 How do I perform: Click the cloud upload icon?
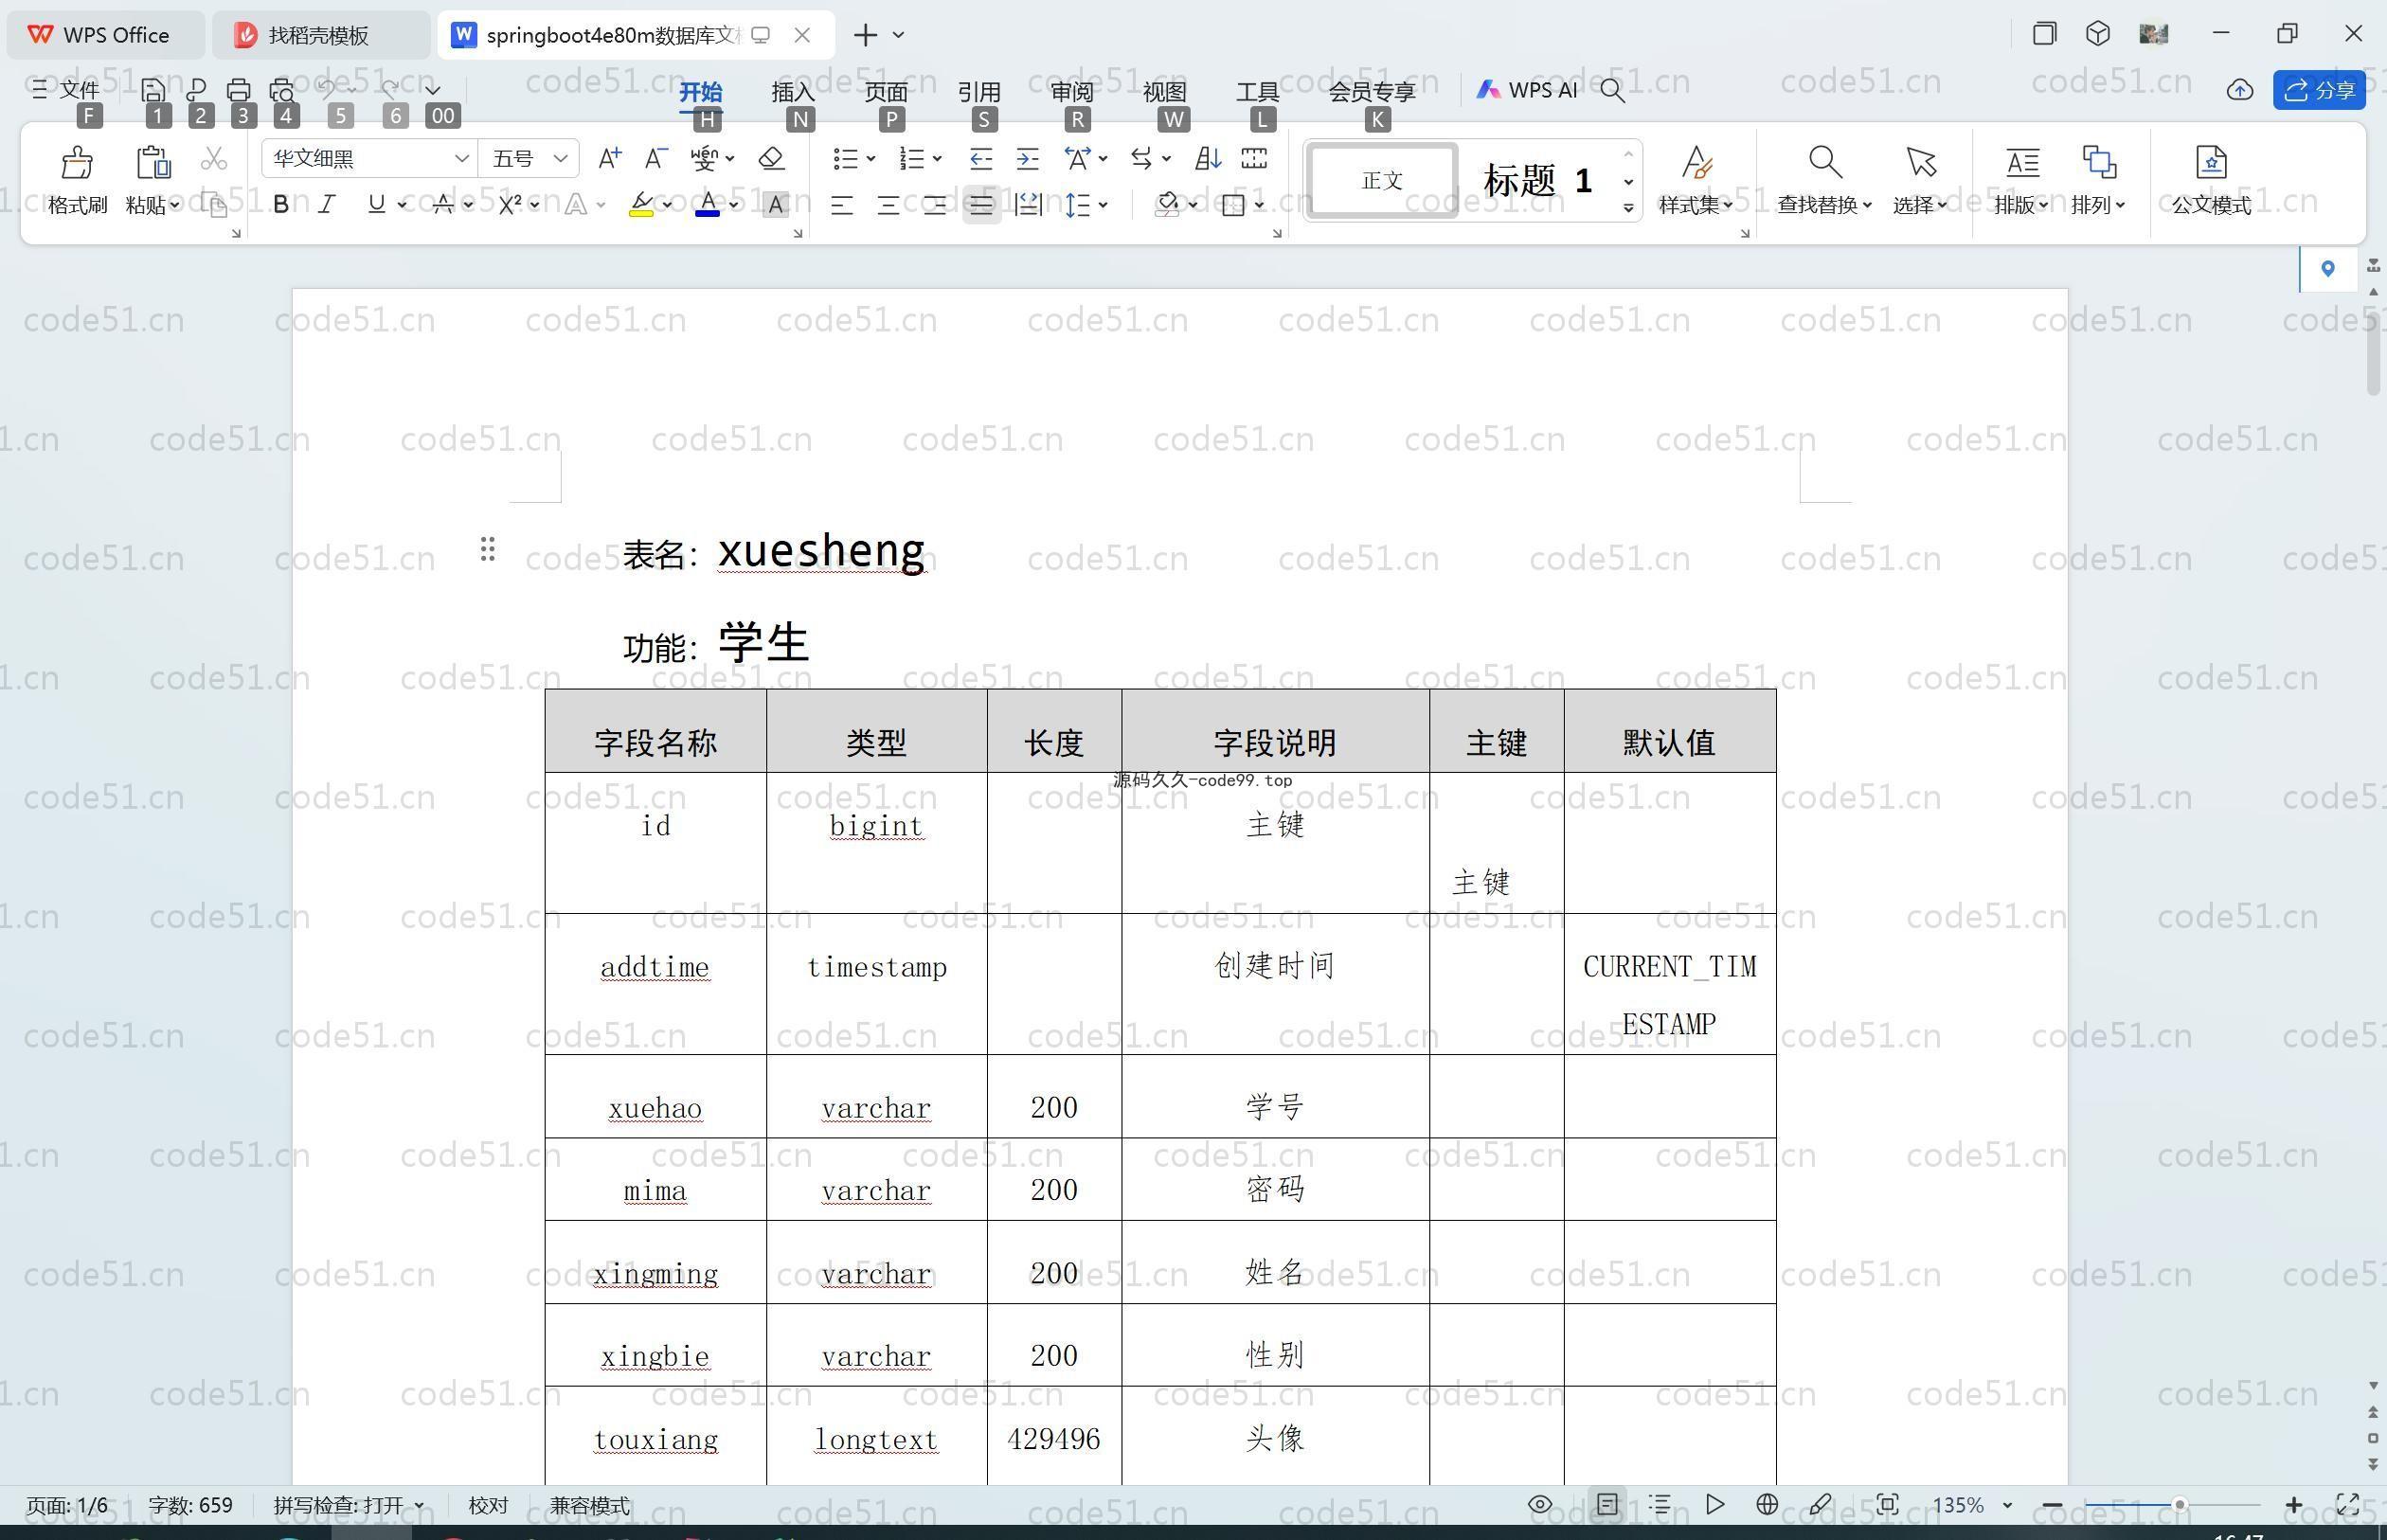2239,90
